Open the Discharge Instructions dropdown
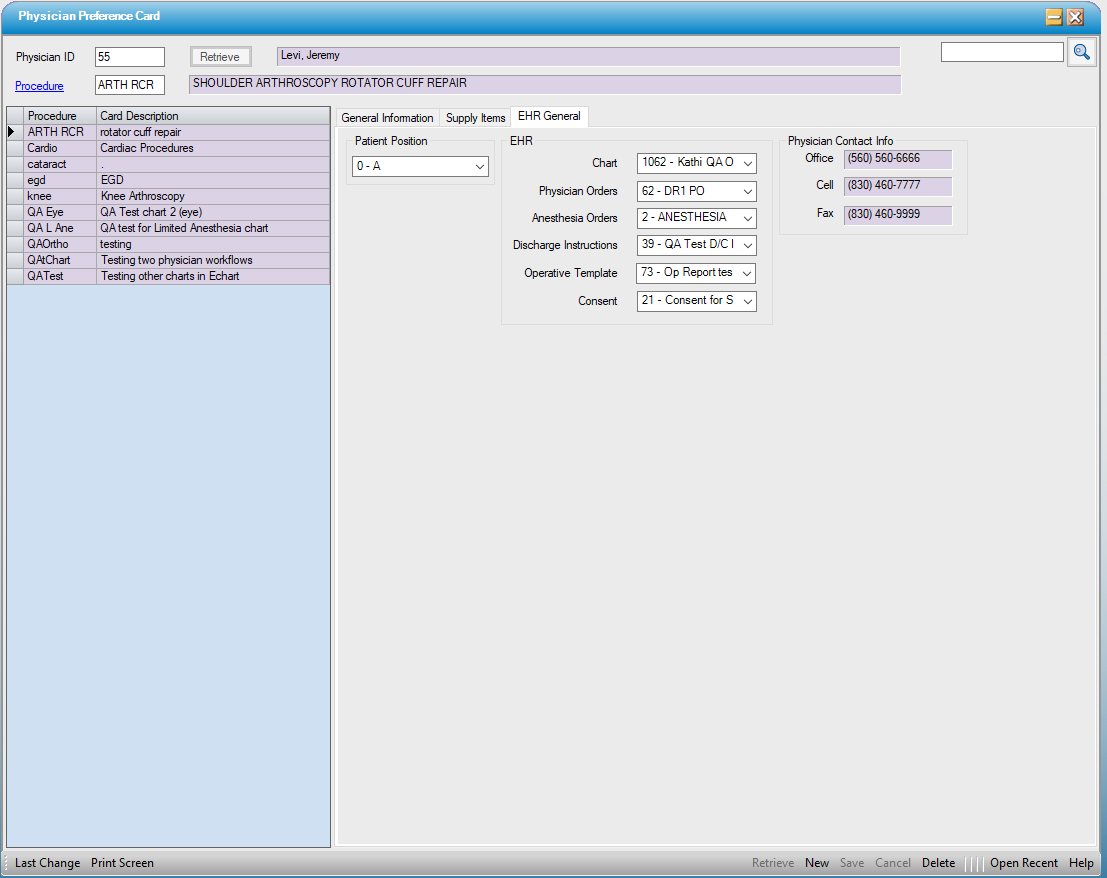Viewport: 1107px width, 878px height. (747, 245)
